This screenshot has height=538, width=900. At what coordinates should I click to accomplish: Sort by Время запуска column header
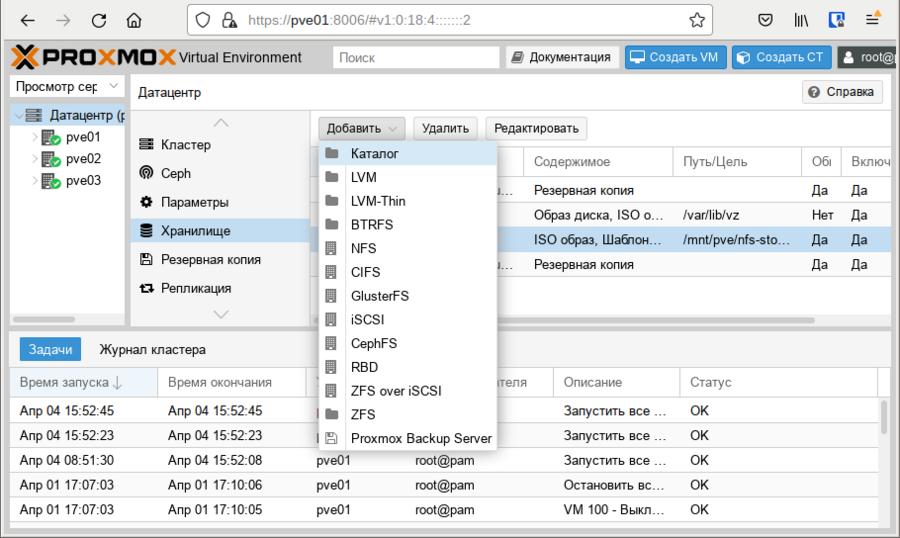pyautogui.click(x=84, y=382)
